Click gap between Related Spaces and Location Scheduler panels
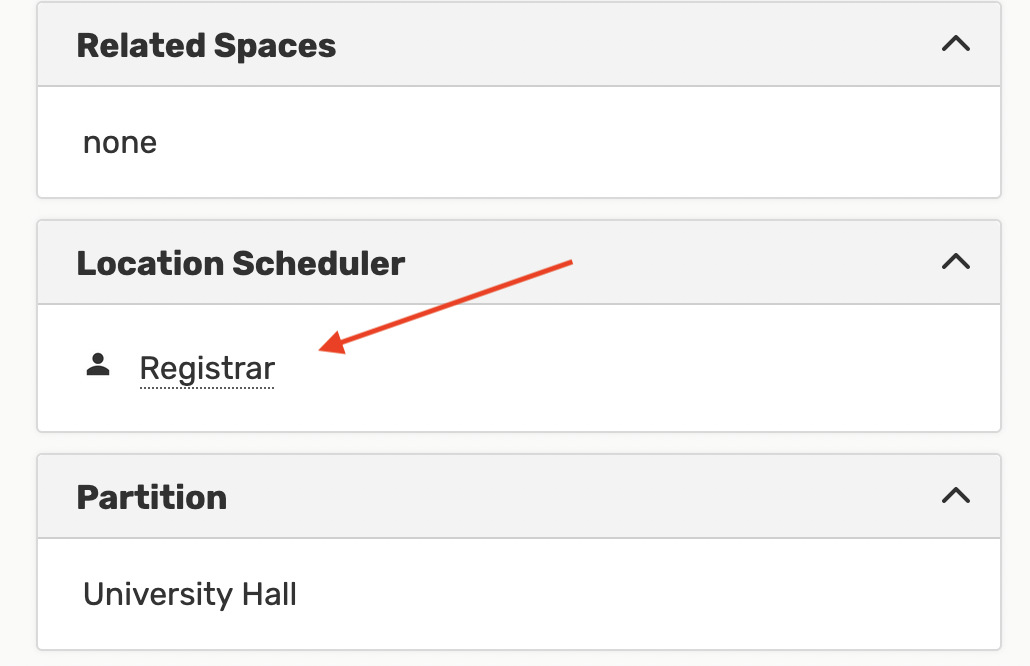This screenshot has height=666, width=1030. click(x=518, y=209)
